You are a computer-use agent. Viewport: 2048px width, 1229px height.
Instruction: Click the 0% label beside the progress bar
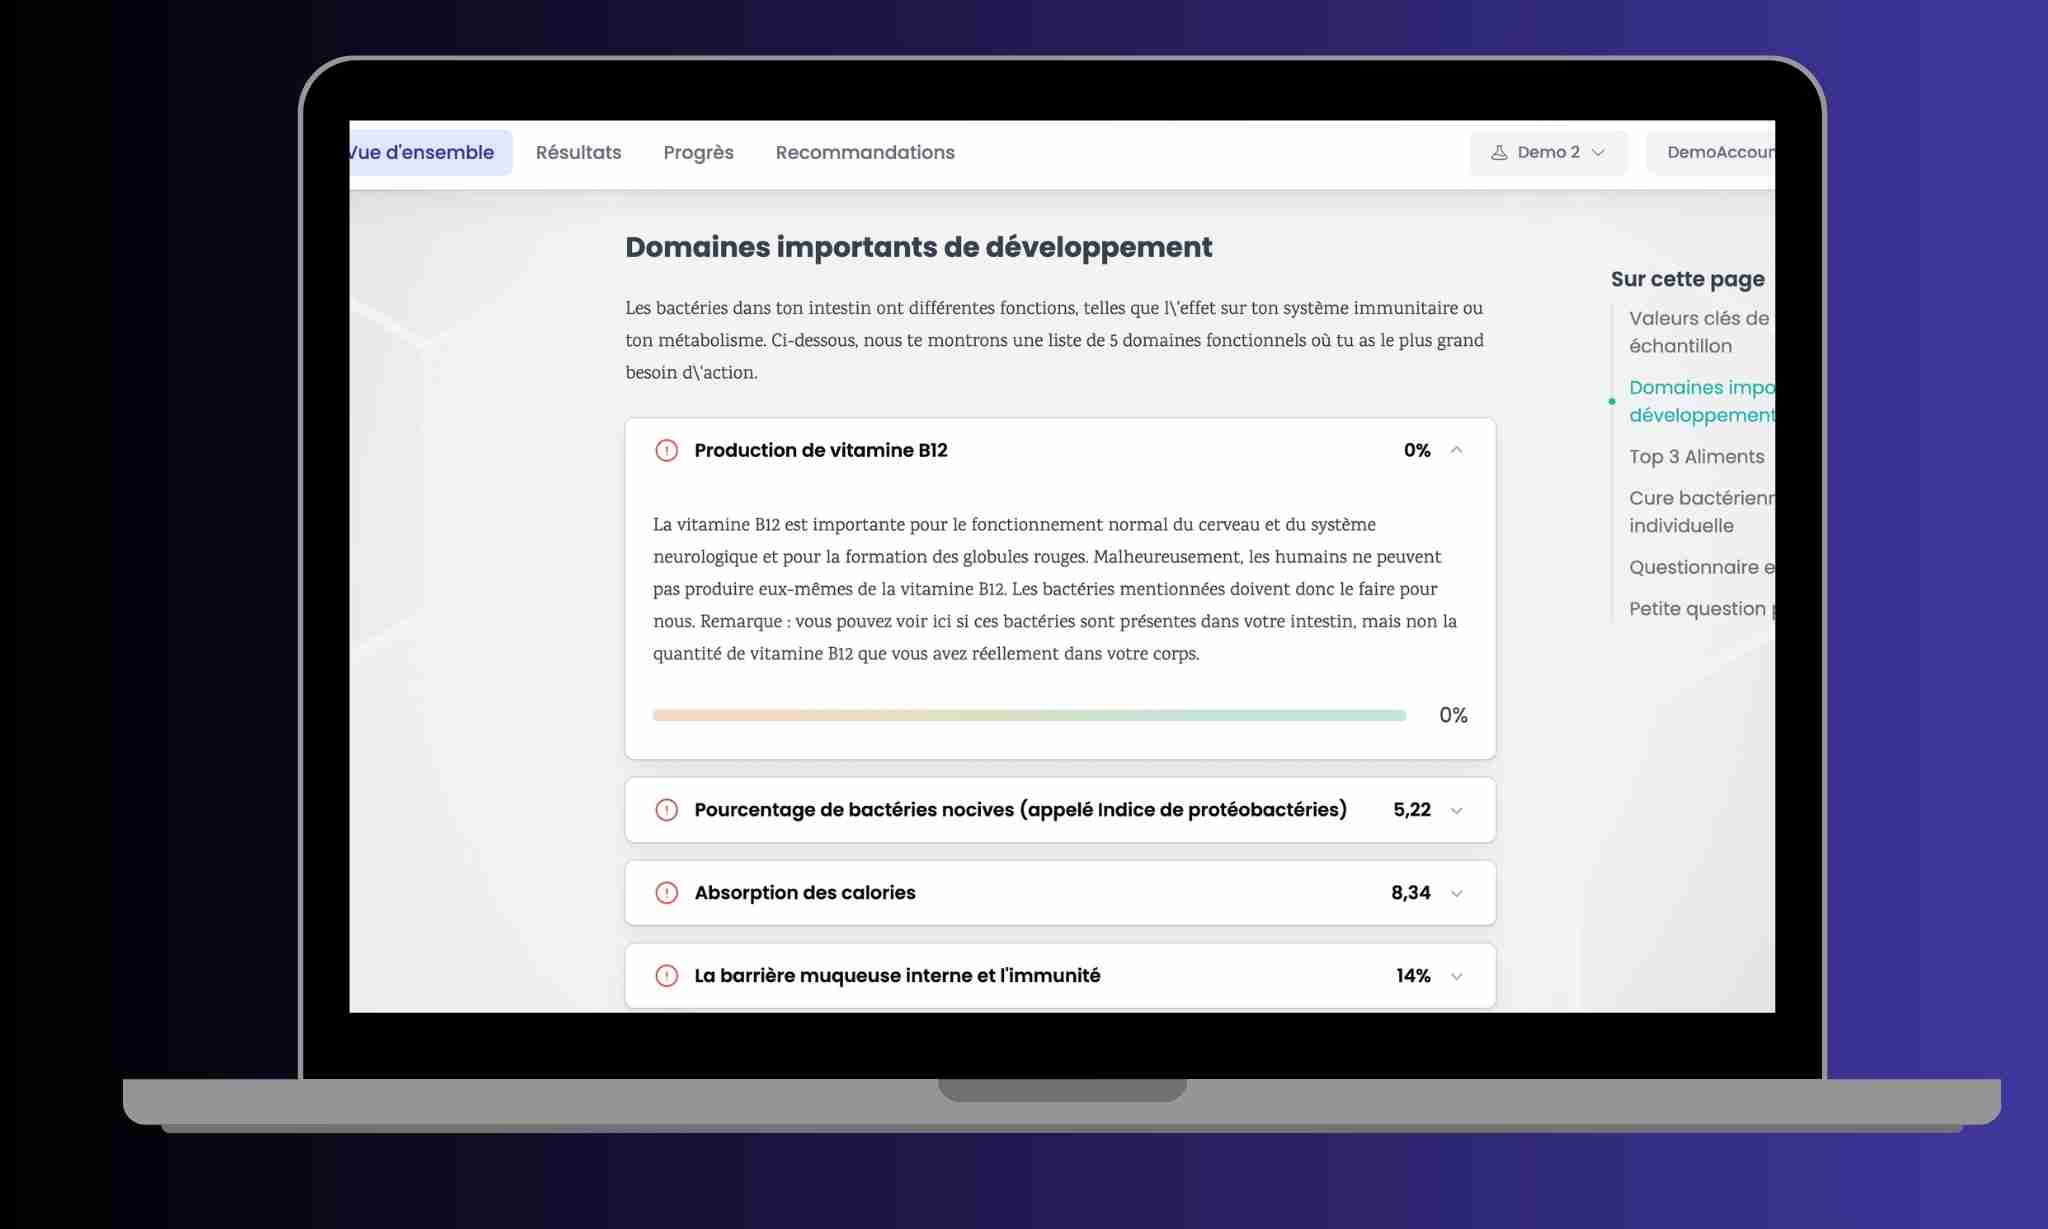coord(1453,715)
